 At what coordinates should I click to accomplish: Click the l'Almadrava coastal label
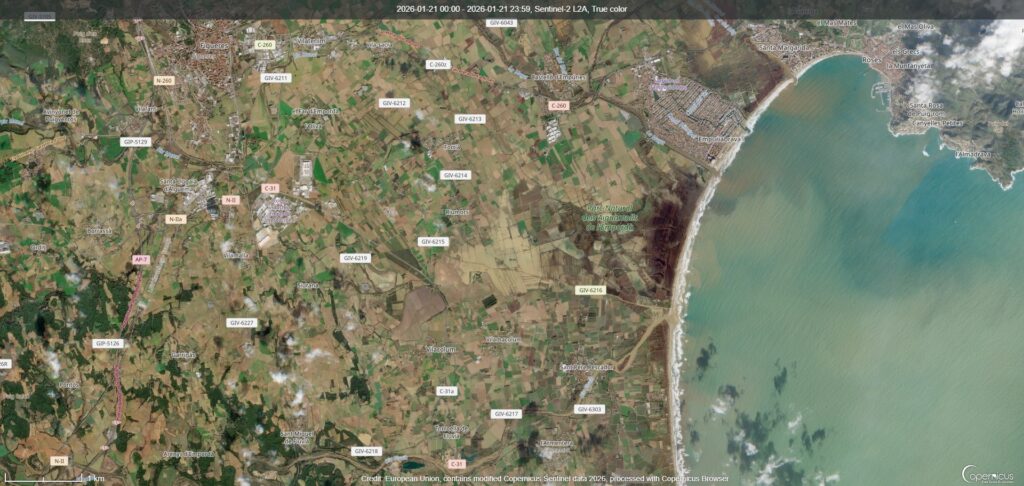(x=972, y=155)
